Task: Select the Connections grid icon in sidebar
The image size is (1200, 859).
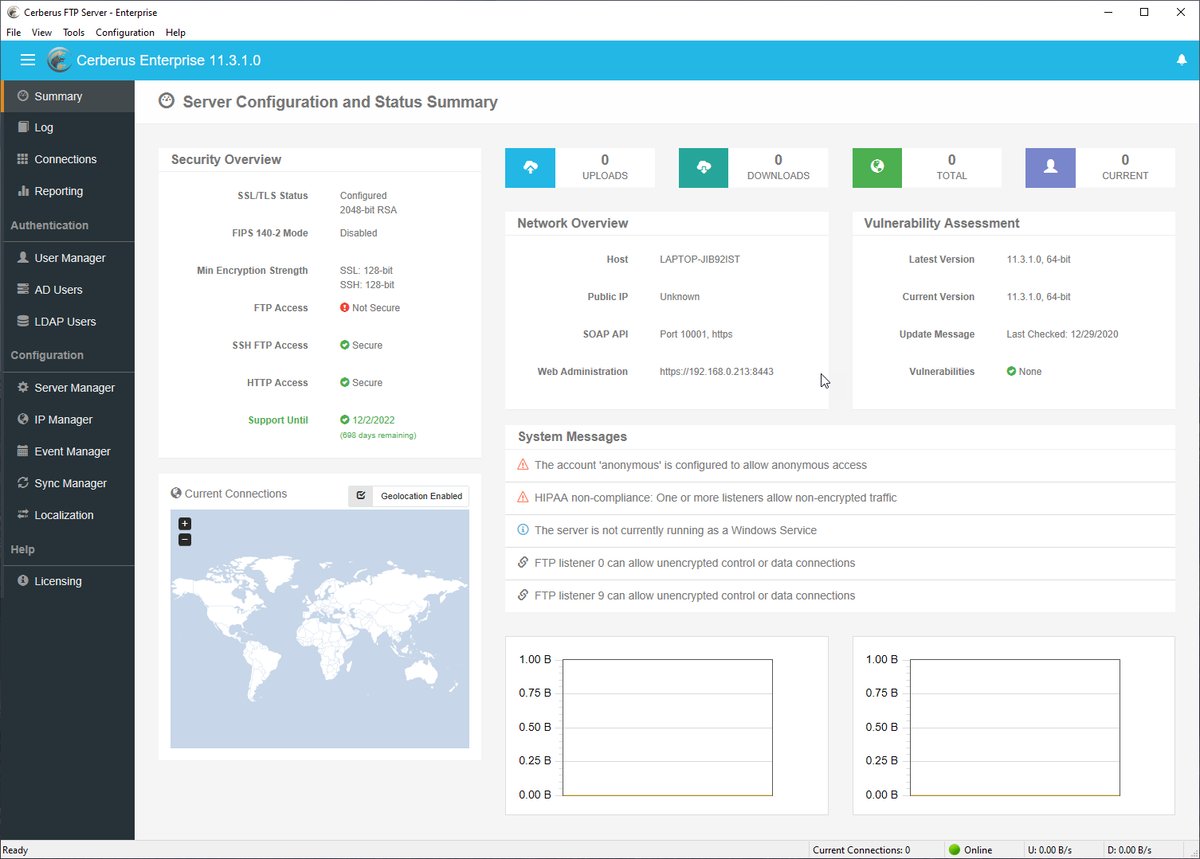Action: pos(22,159)
